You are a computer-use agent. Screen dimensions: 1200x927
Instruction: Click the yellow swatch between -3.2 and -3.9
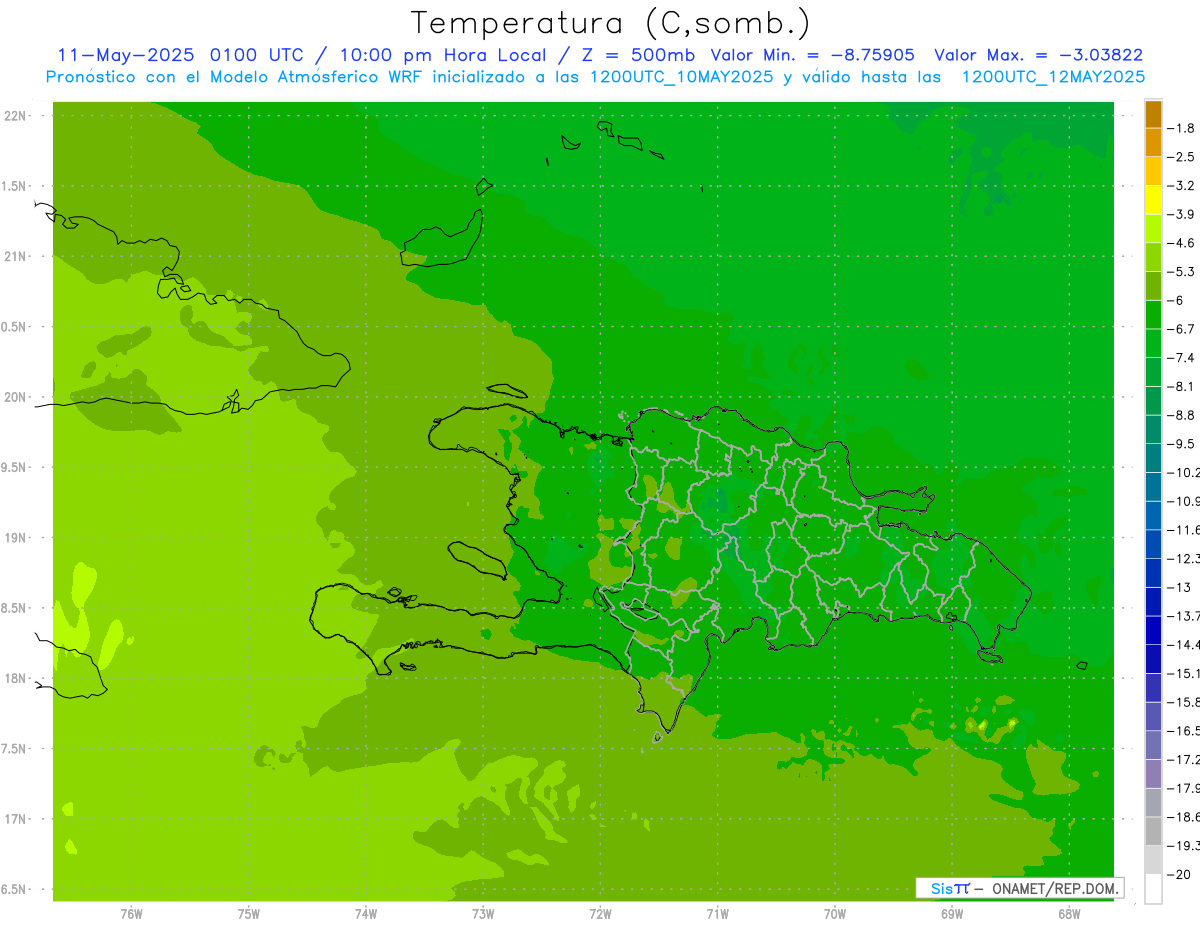[x=1153, y=200]
